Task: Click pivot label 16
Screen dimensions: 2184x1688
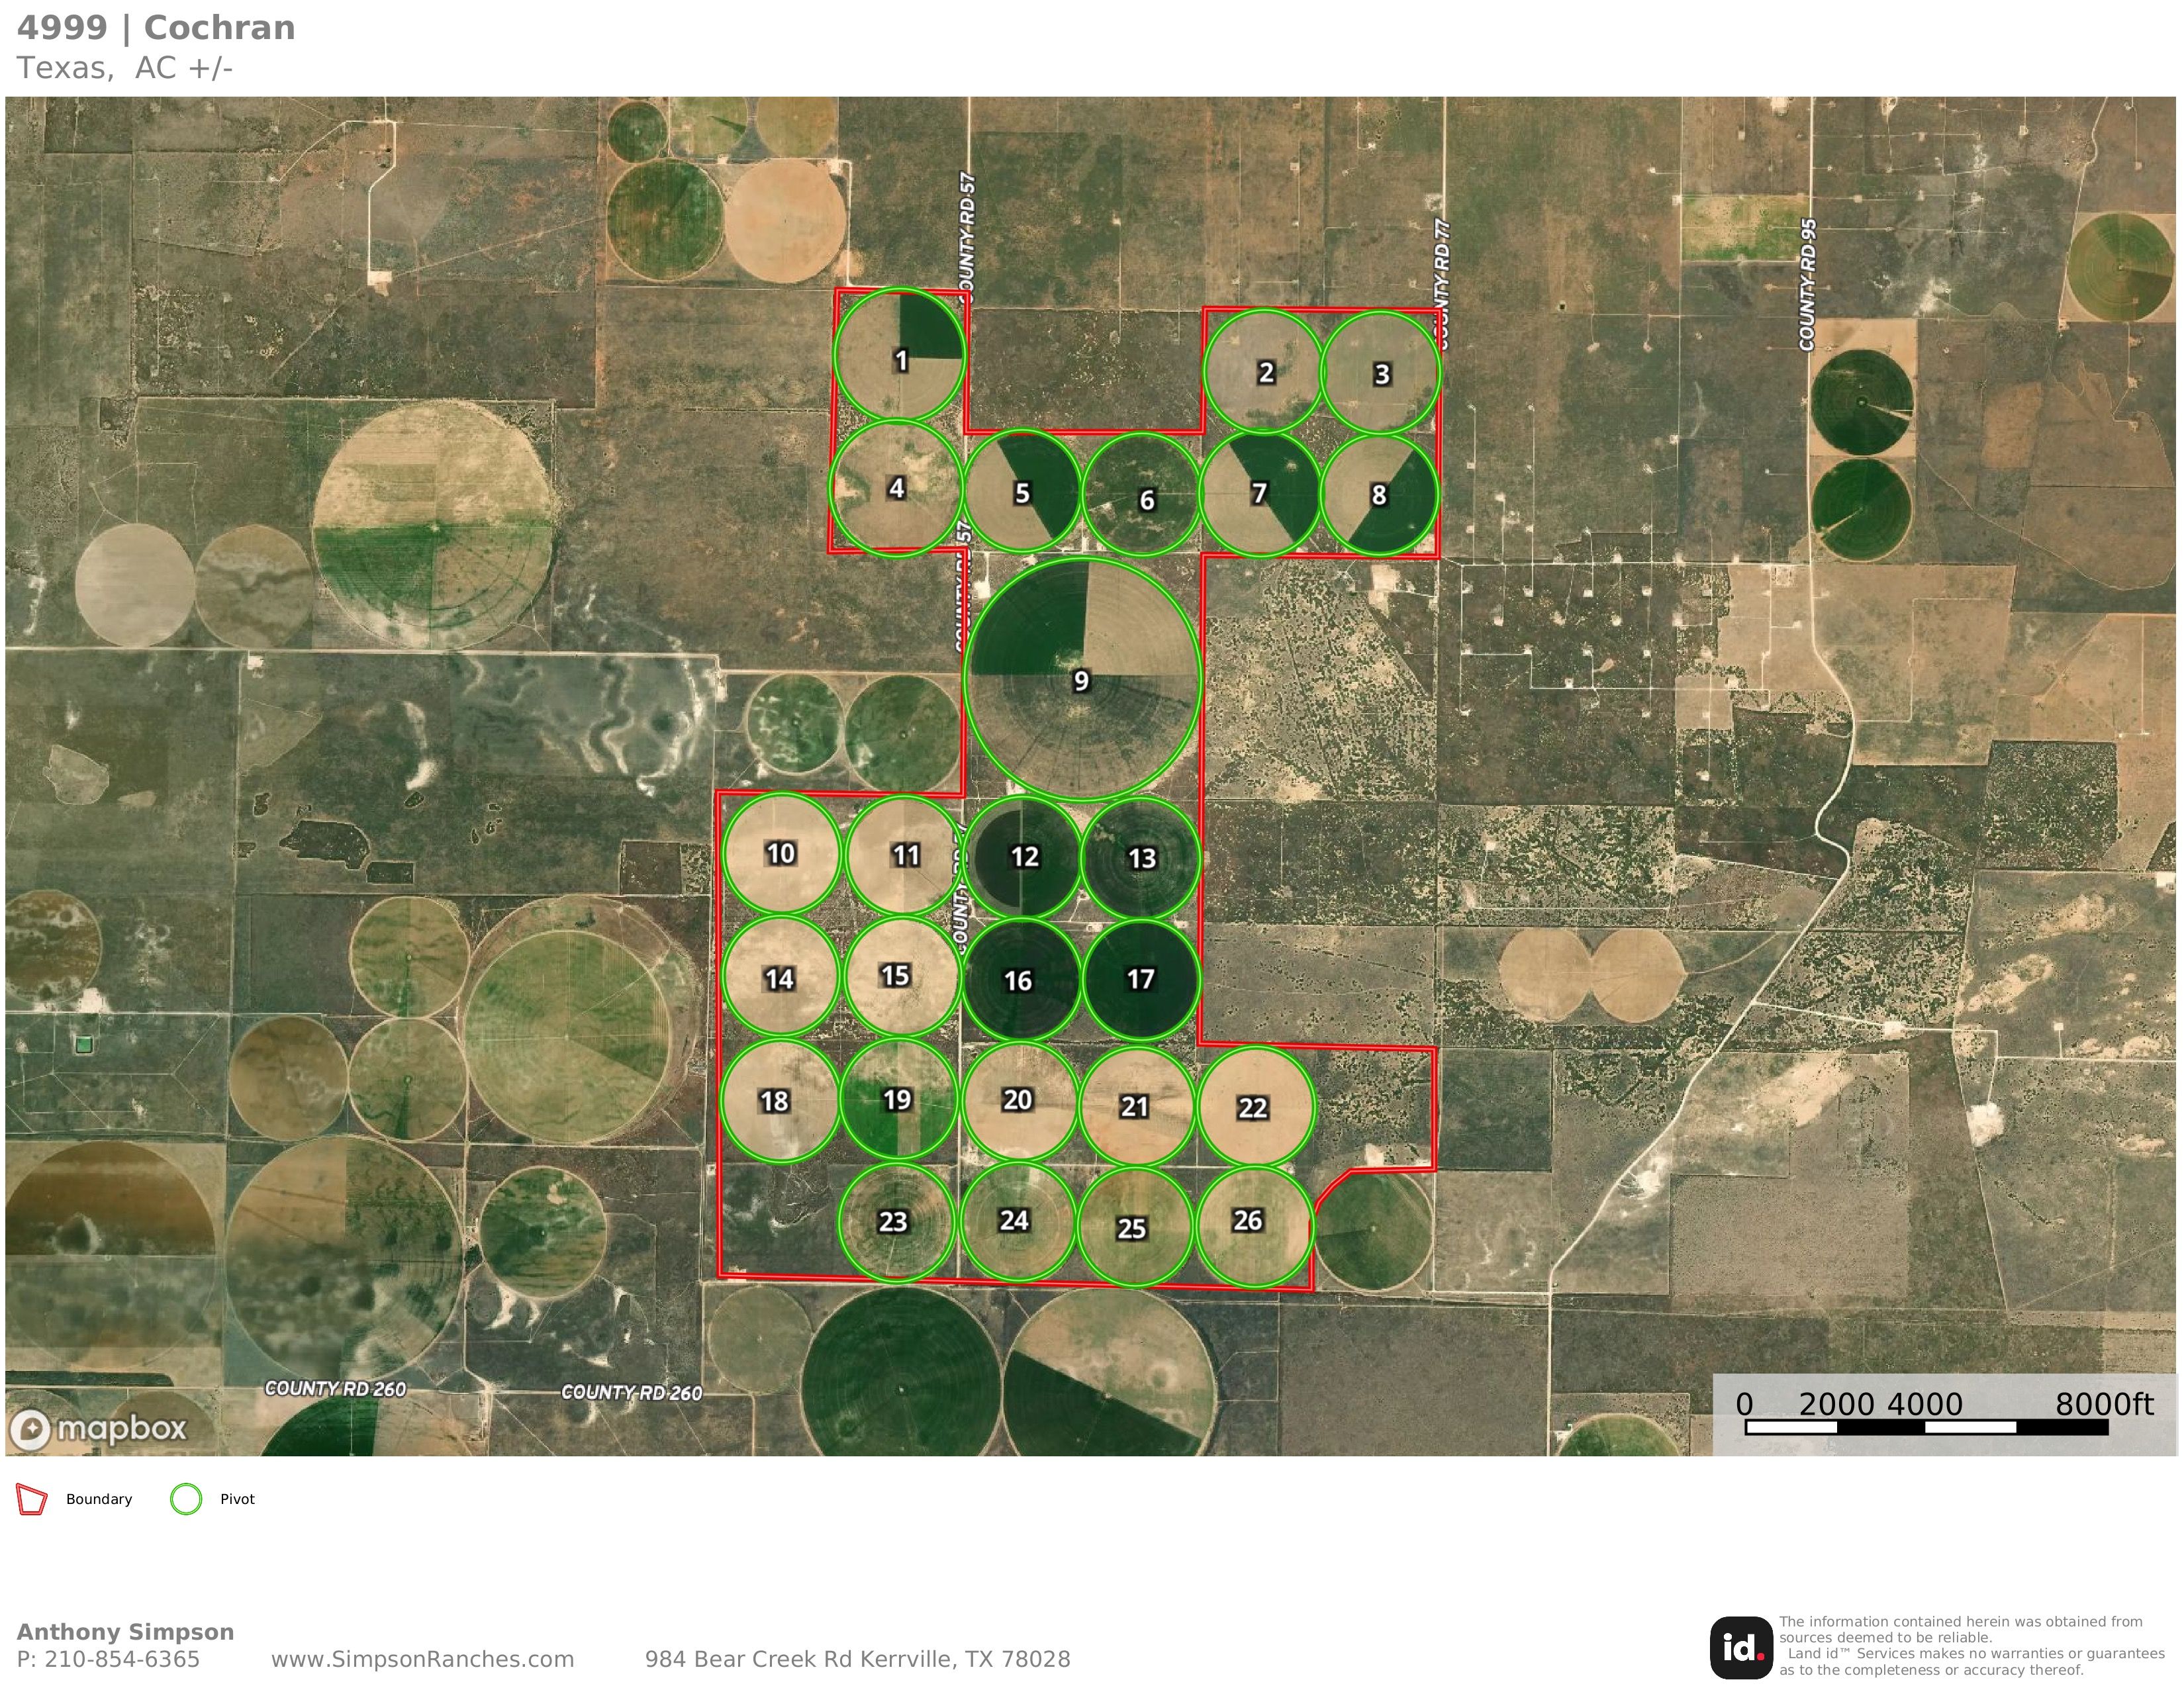Action: click(x=1017, y=981)
